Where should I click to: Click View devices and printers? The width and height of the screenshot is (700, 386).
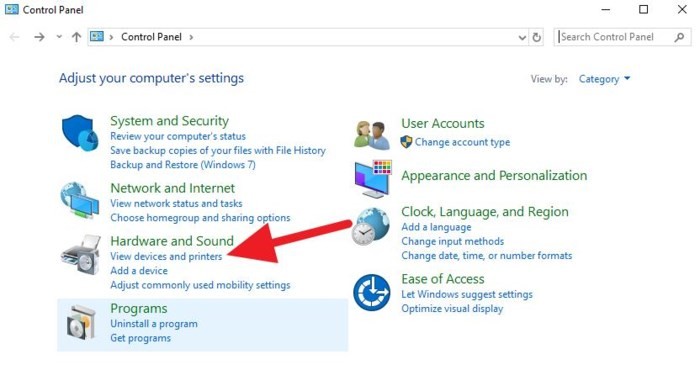(166, 257)
